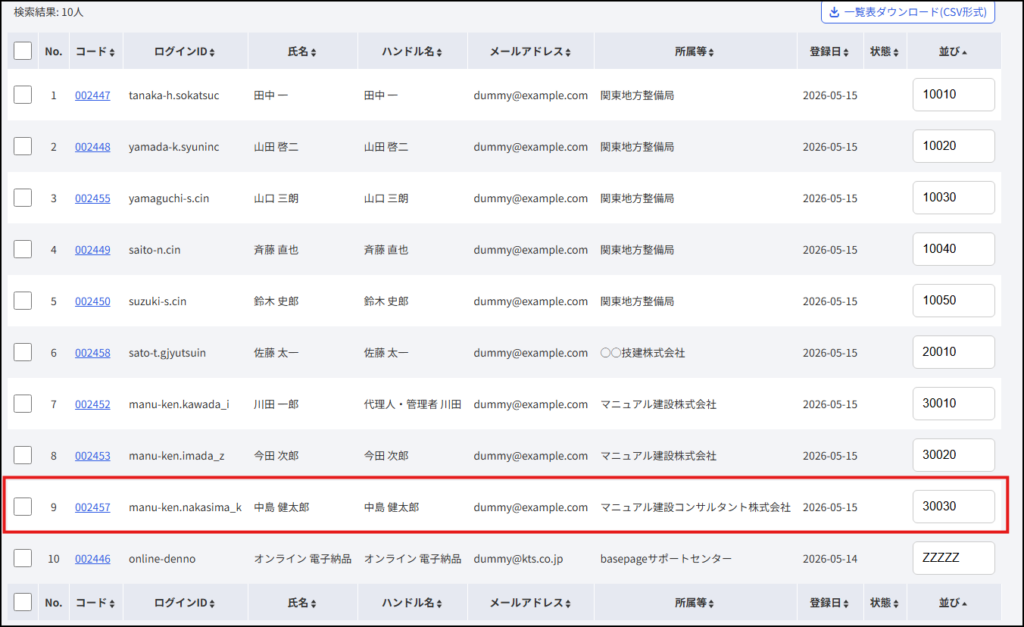This screenshot has height=627, width=1024.
Task: Edit the sort order field 30030
Action: 953,507
